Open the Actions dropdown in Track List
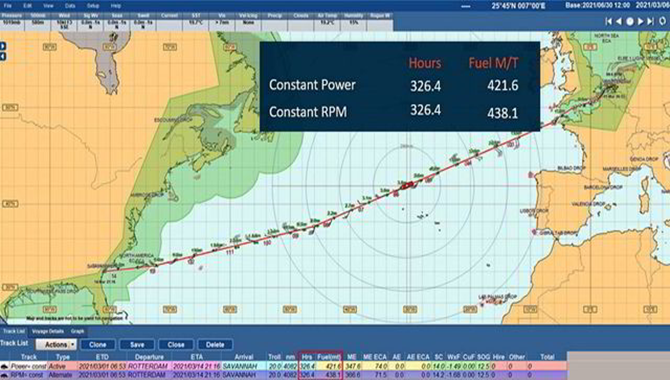The height and width of the screenshot is (380, 670). click(x=56, y=345)
